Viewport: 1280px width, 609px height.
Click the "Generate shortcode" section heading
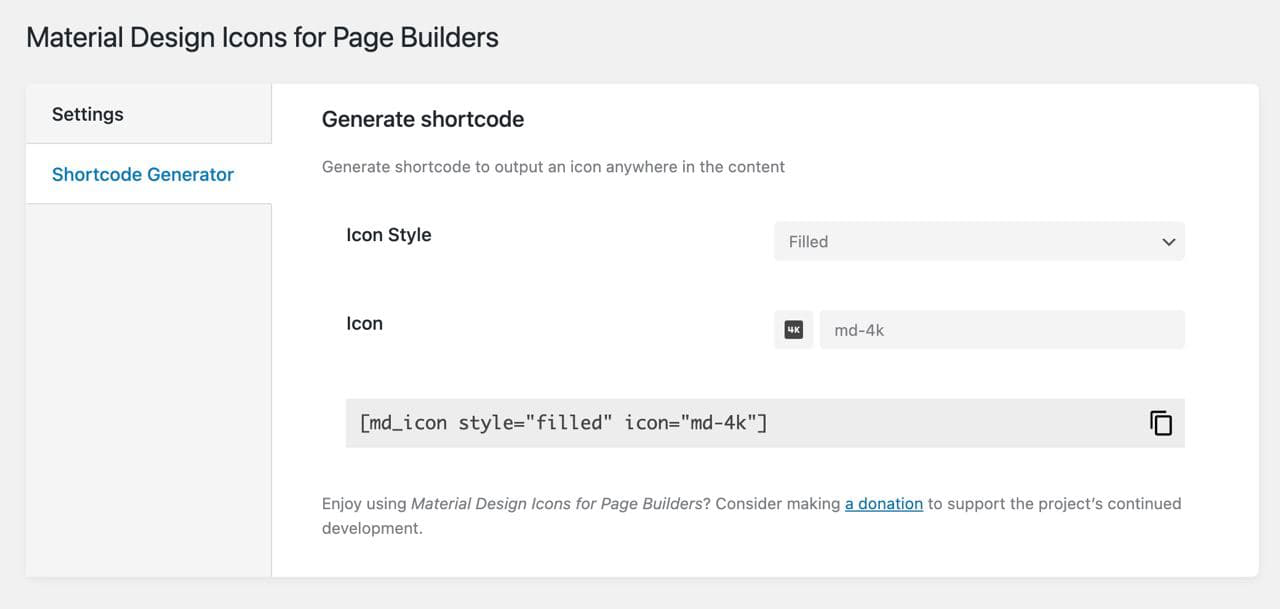(422, 119)
